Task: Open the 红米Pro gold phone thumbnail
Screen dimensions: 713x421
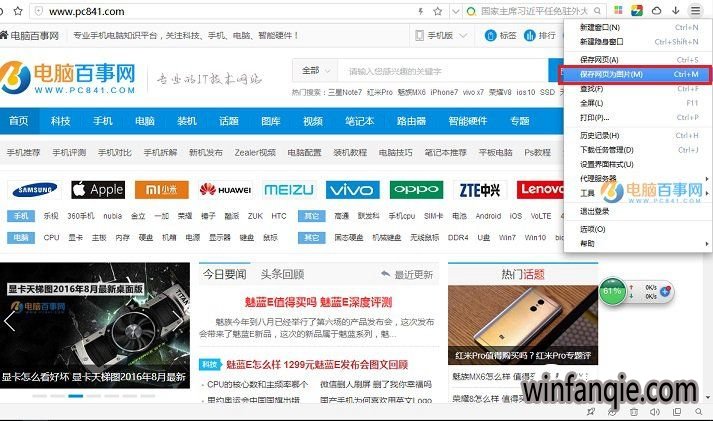Action: point(523,325)
